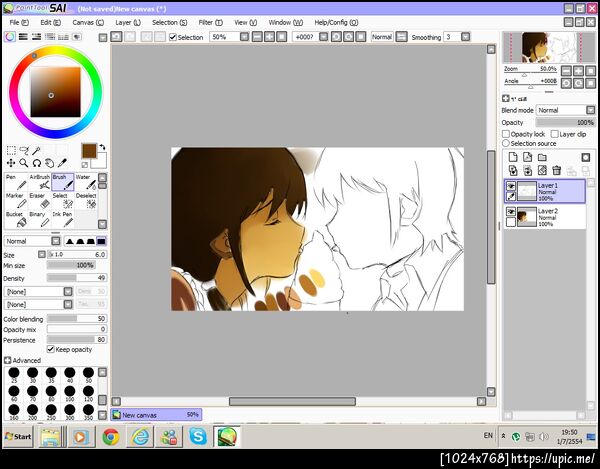Image resolution: width=600 pixels, height=469 pixels.
Task: Open the brush mode Normal dropdown
Action: click(56, 241)
